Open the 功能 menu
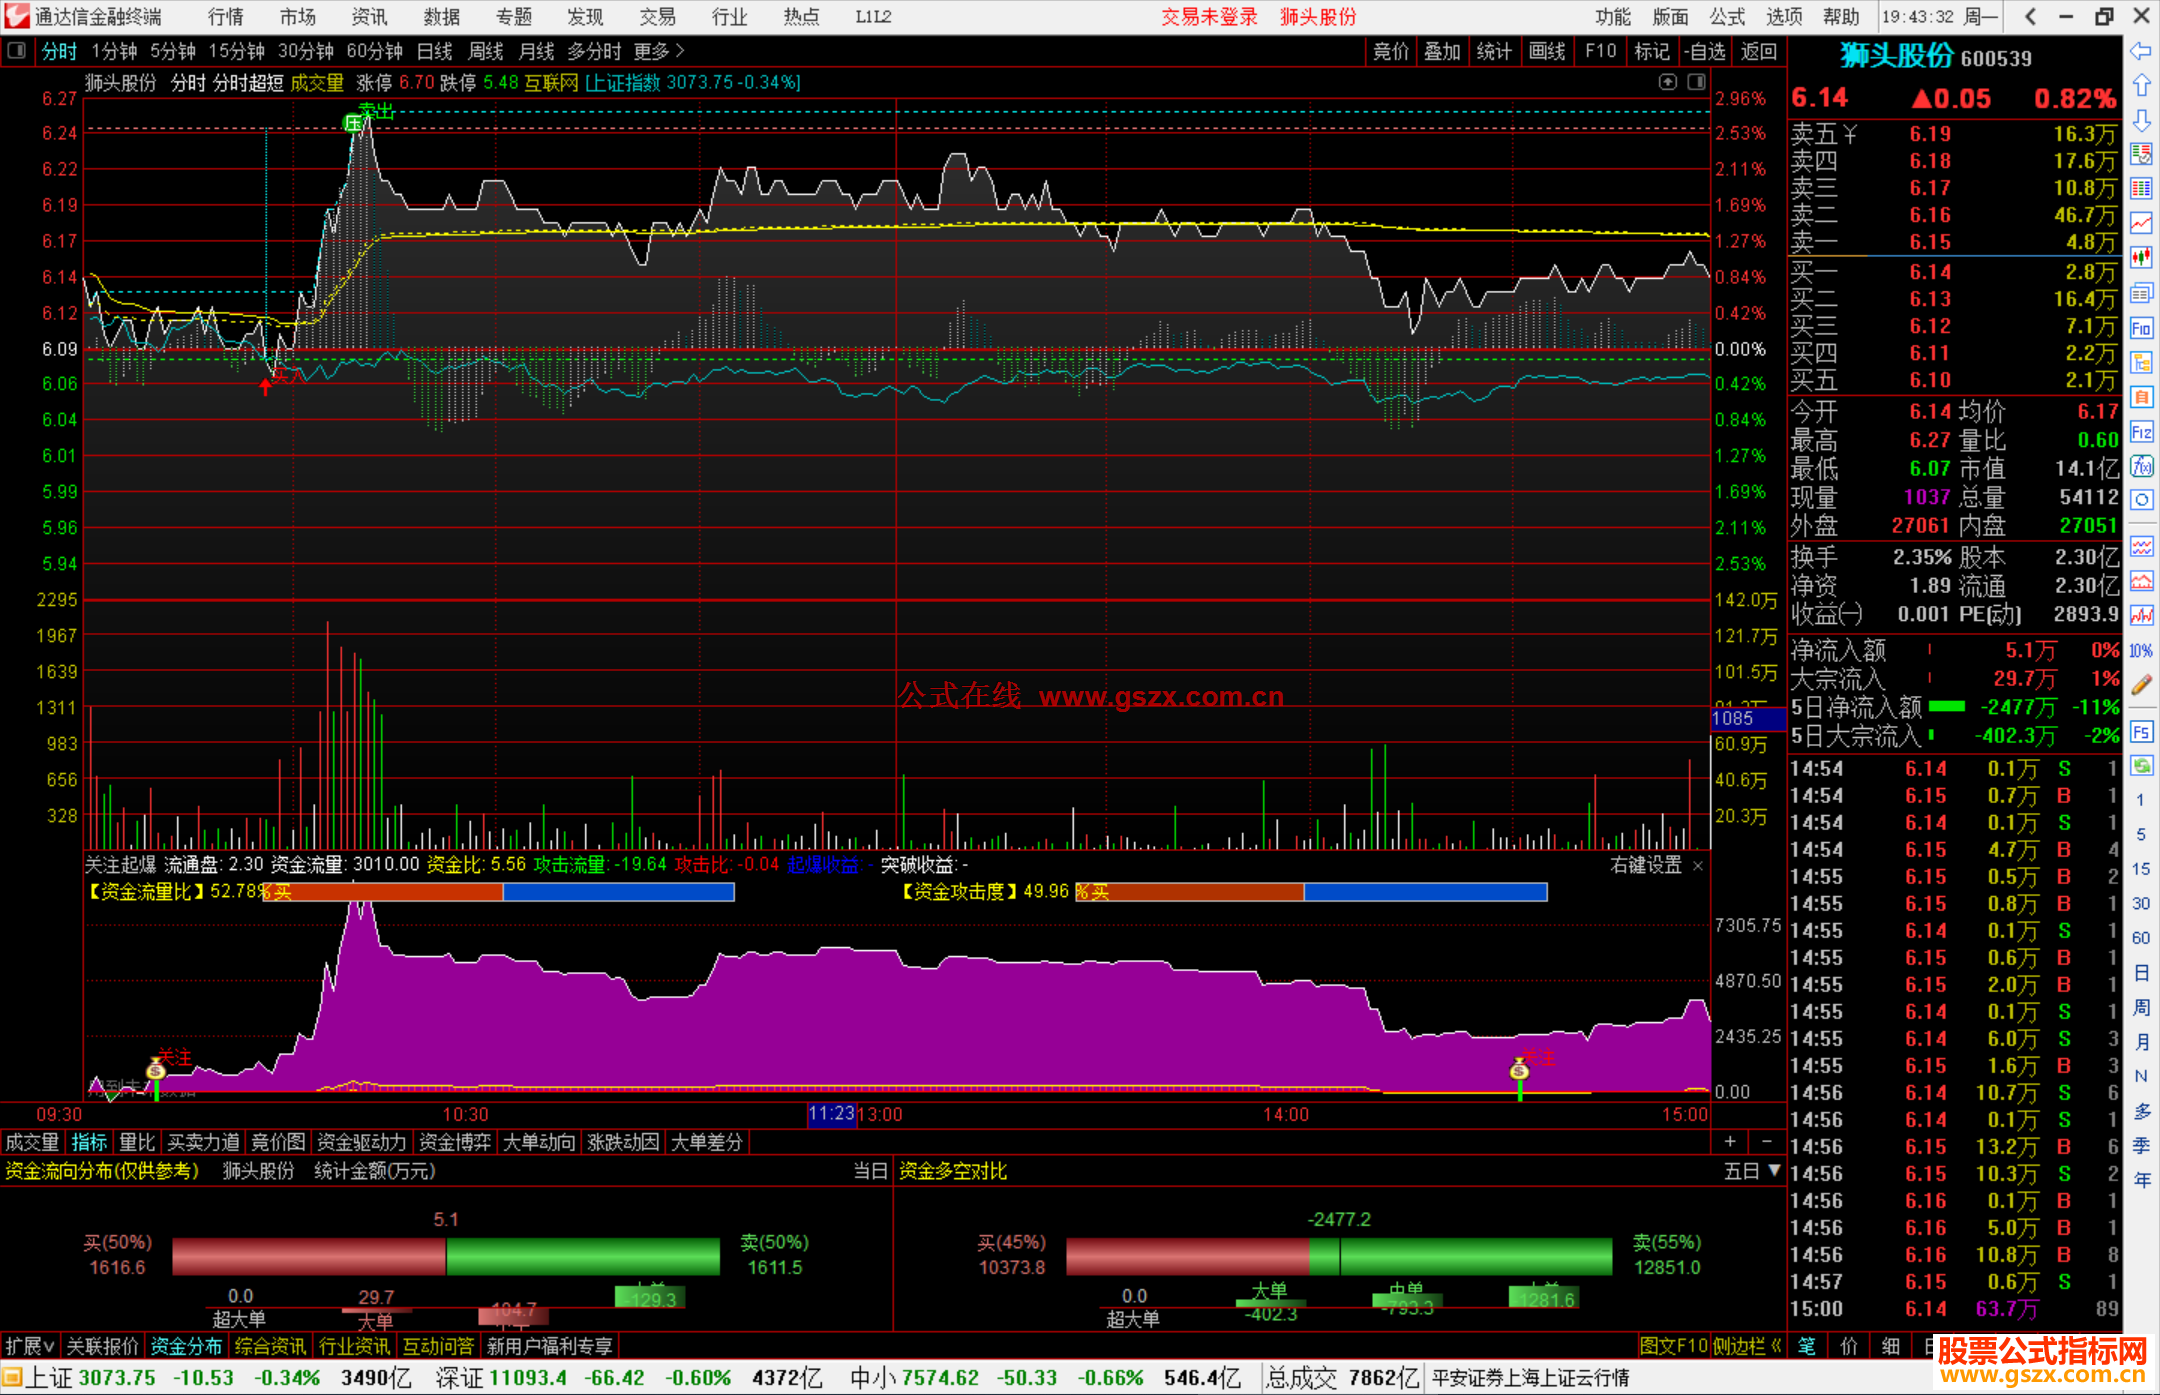This screenshot has width=2160, height=1395. pos(1613,16)
